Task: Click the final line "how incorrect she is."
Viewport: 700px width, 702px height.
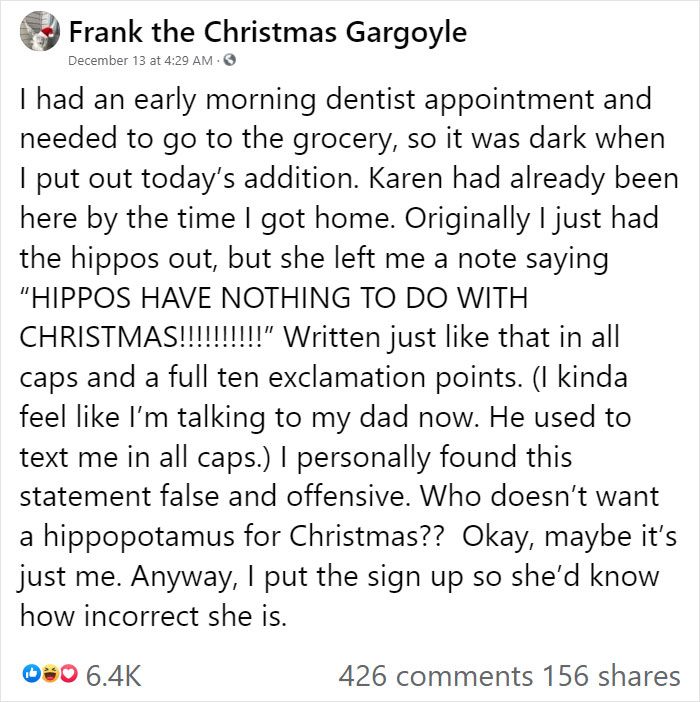Action: 153,617
